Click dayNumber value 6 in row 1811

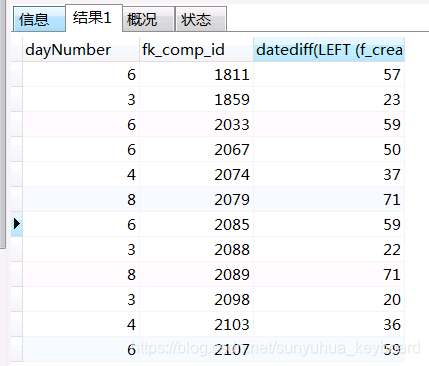coord(81,74)
